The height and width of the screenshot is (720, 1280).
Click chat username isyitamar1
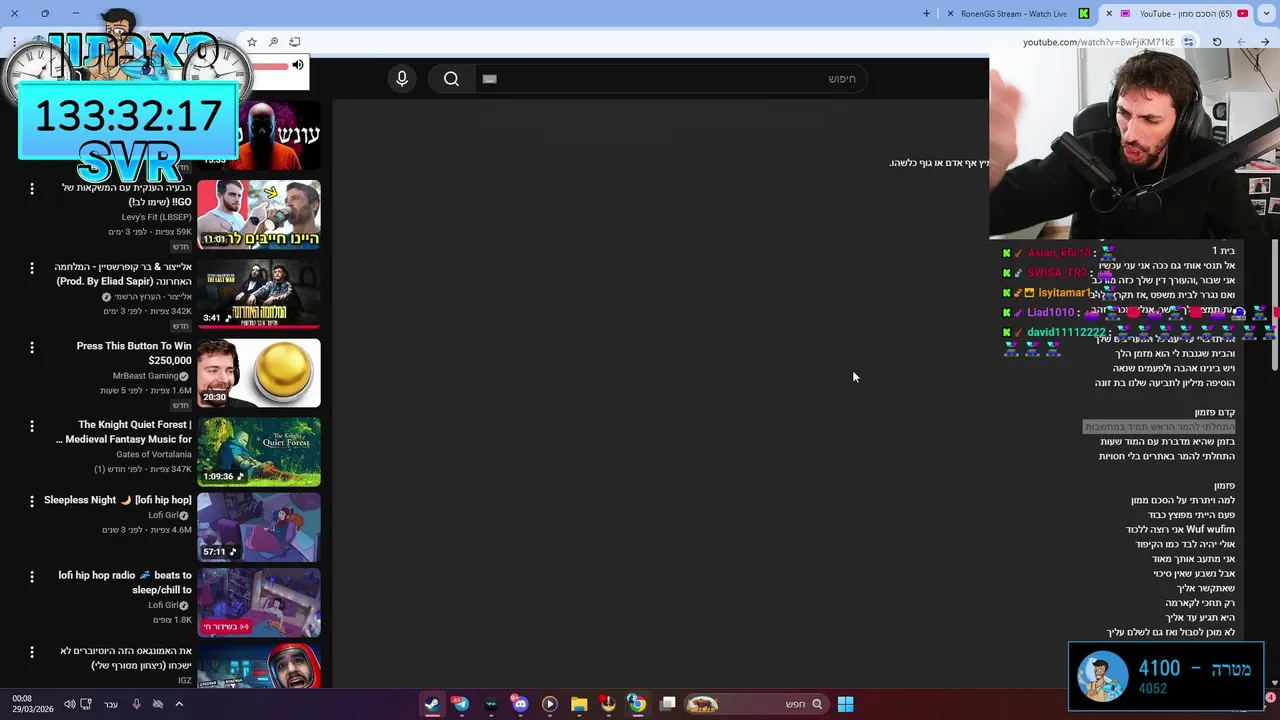[1063, 293]
